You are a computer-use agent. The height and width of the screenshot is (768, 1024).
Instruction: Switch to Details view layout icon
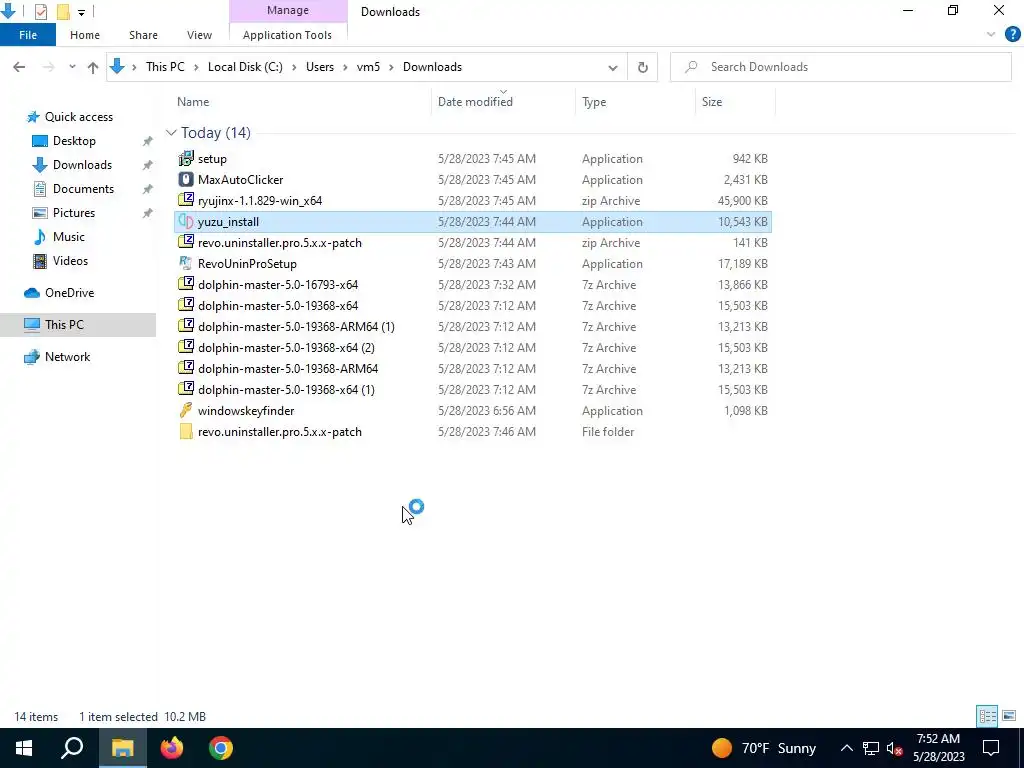pos(987,716)
